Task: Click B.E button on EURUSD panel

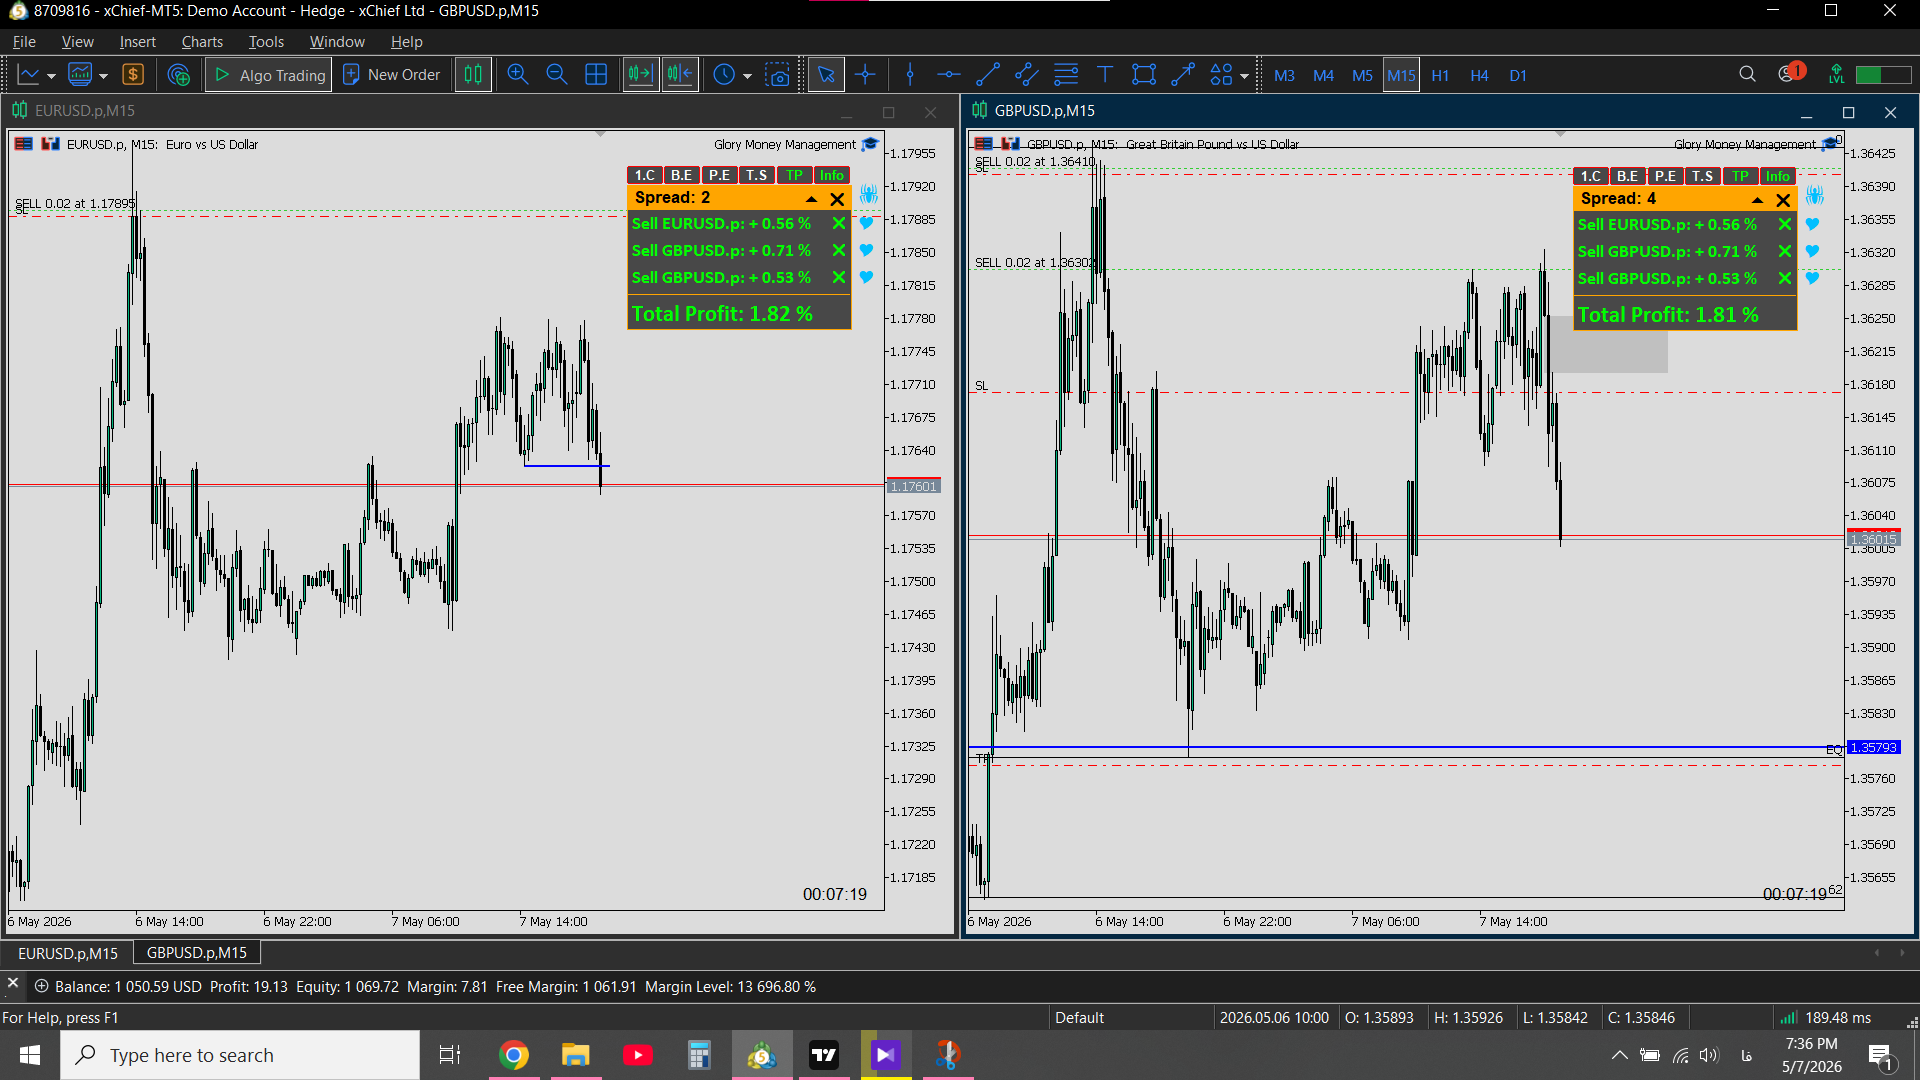Action: coord(682,175)
